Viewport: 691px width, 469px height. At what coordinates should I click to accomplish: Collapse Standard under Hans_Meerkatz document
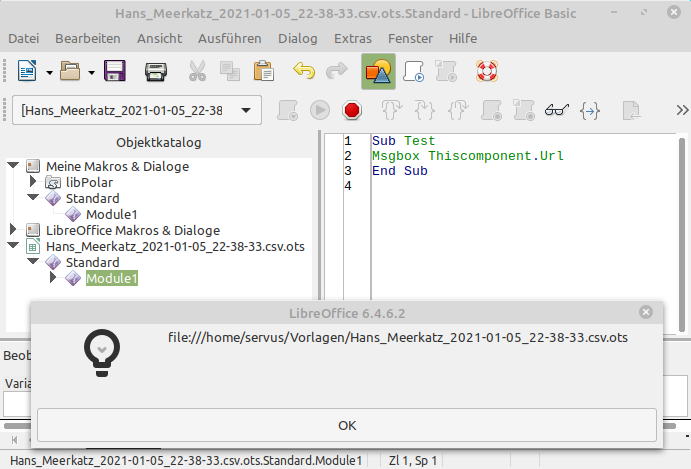tap(33, 261)
